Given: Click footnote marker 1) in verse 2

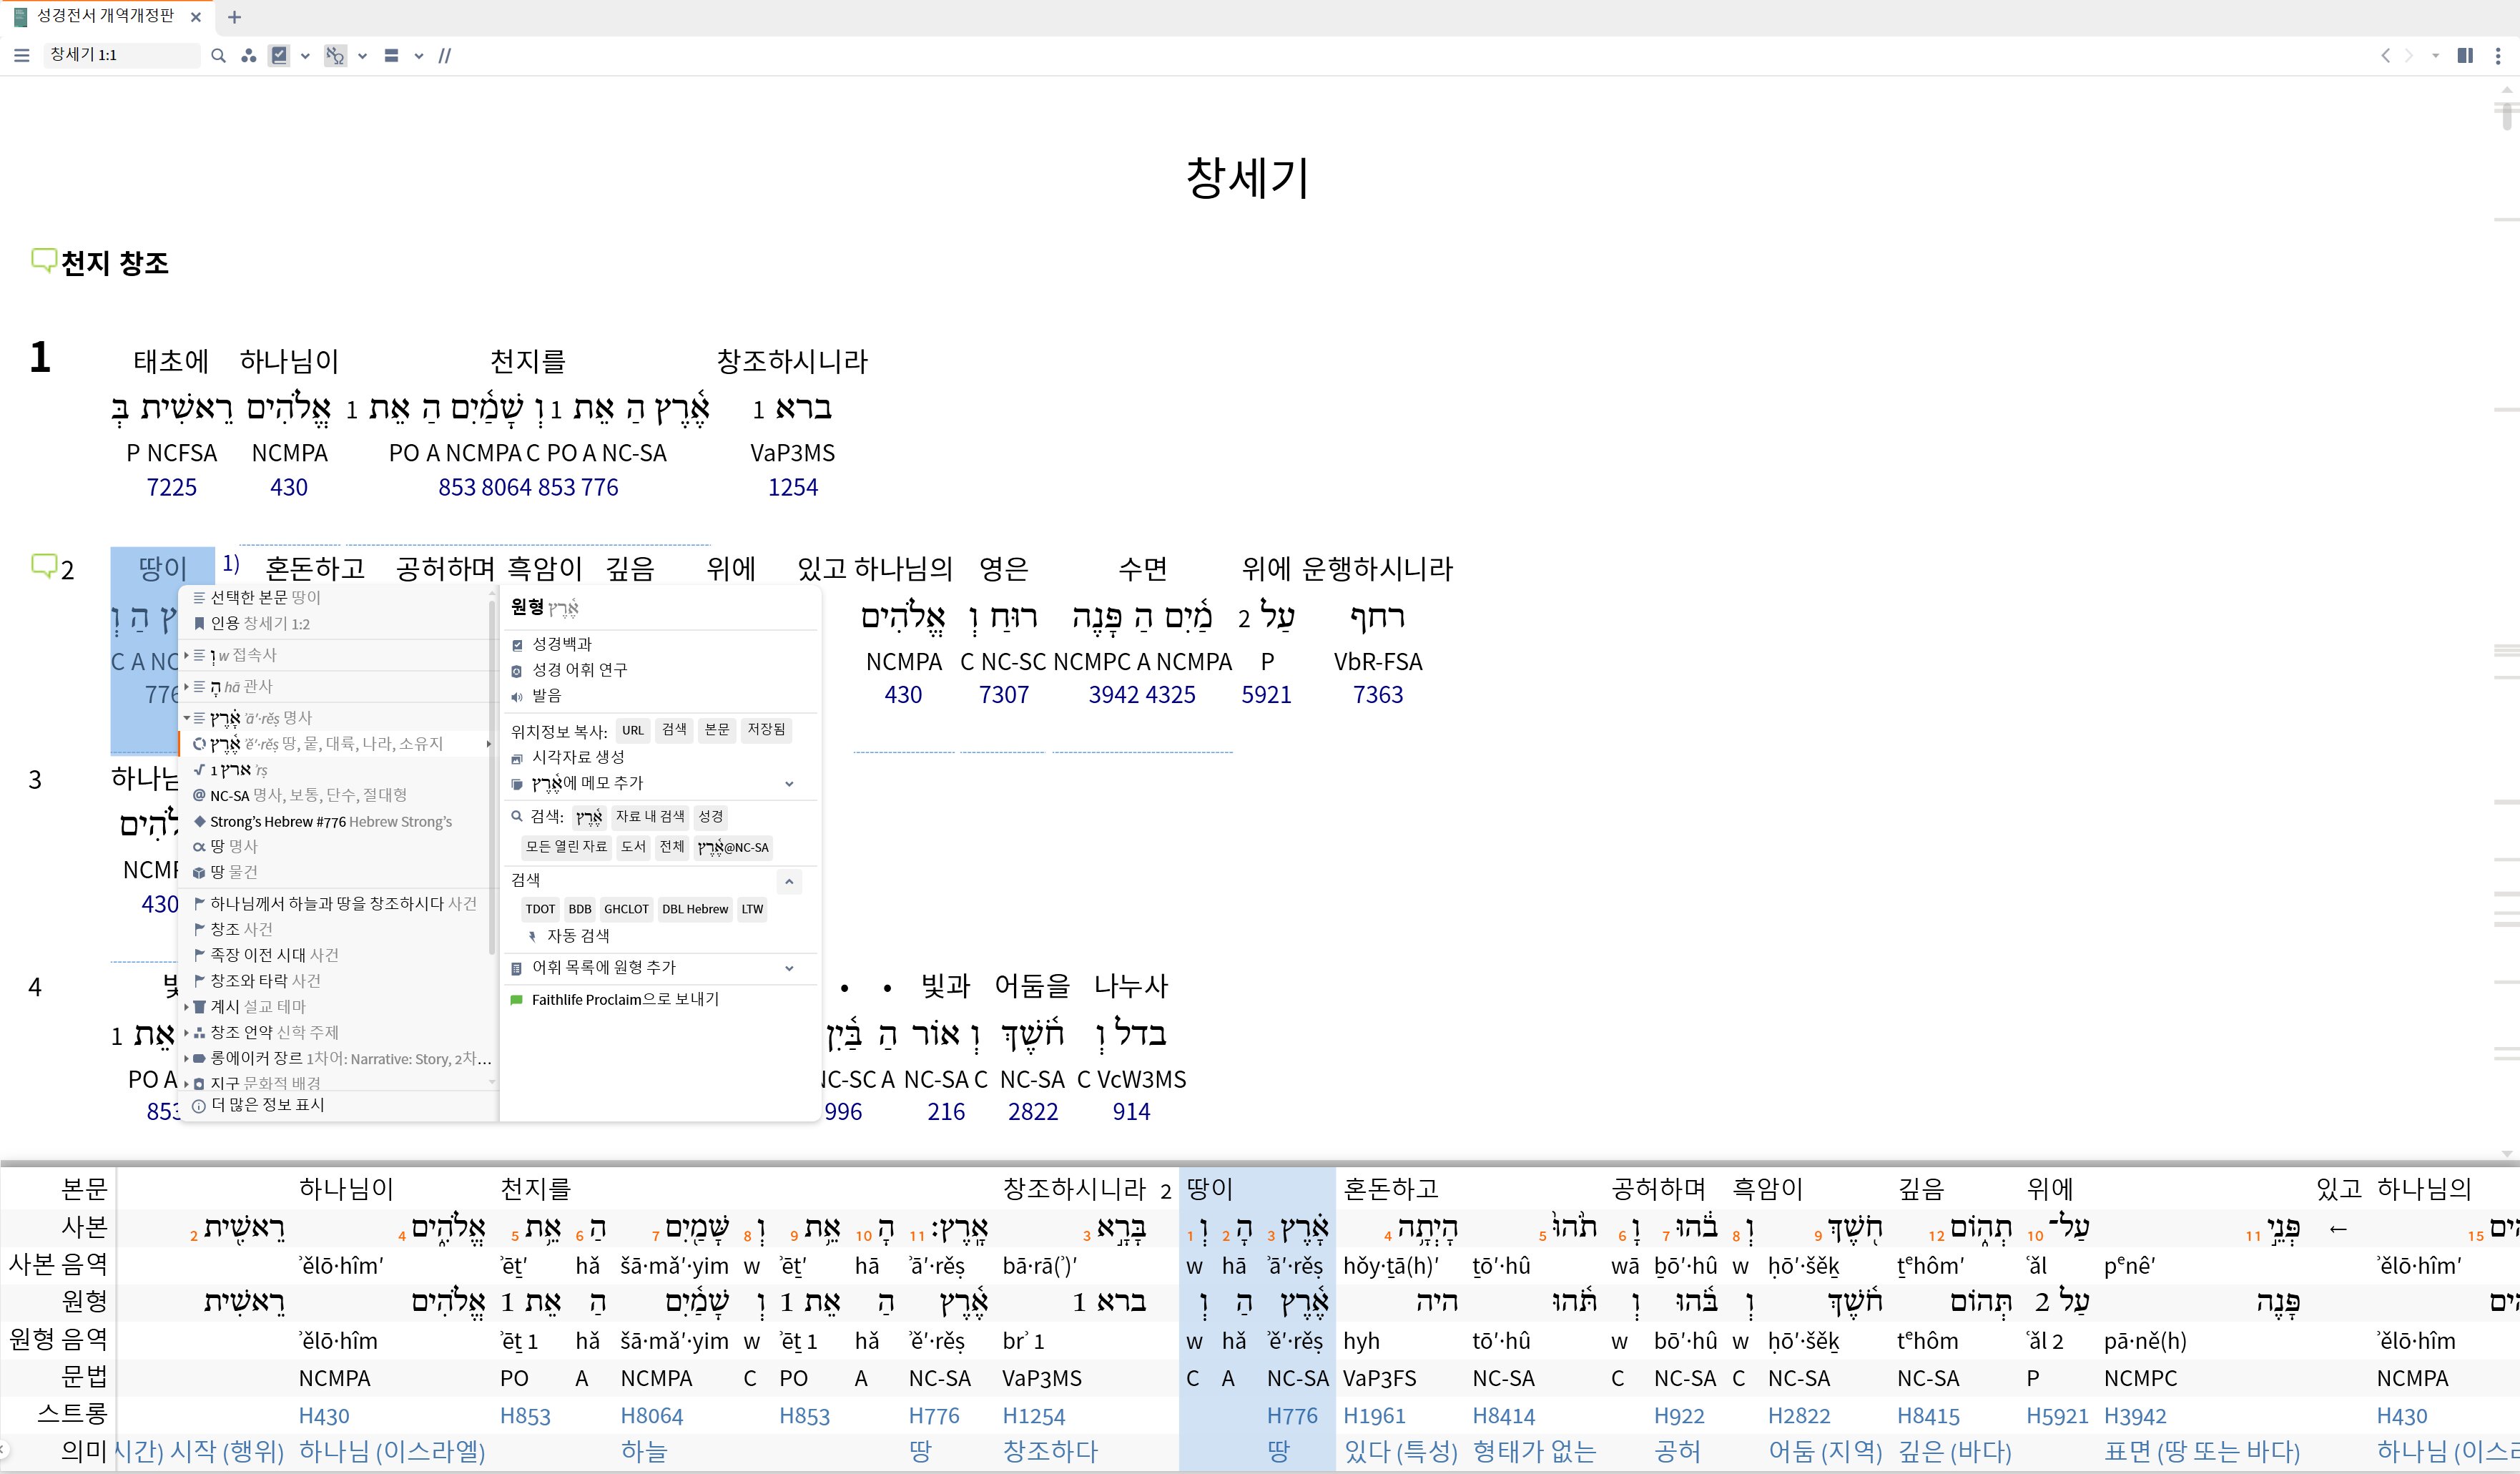Looking at the screenshot, I should coord(231,563).
